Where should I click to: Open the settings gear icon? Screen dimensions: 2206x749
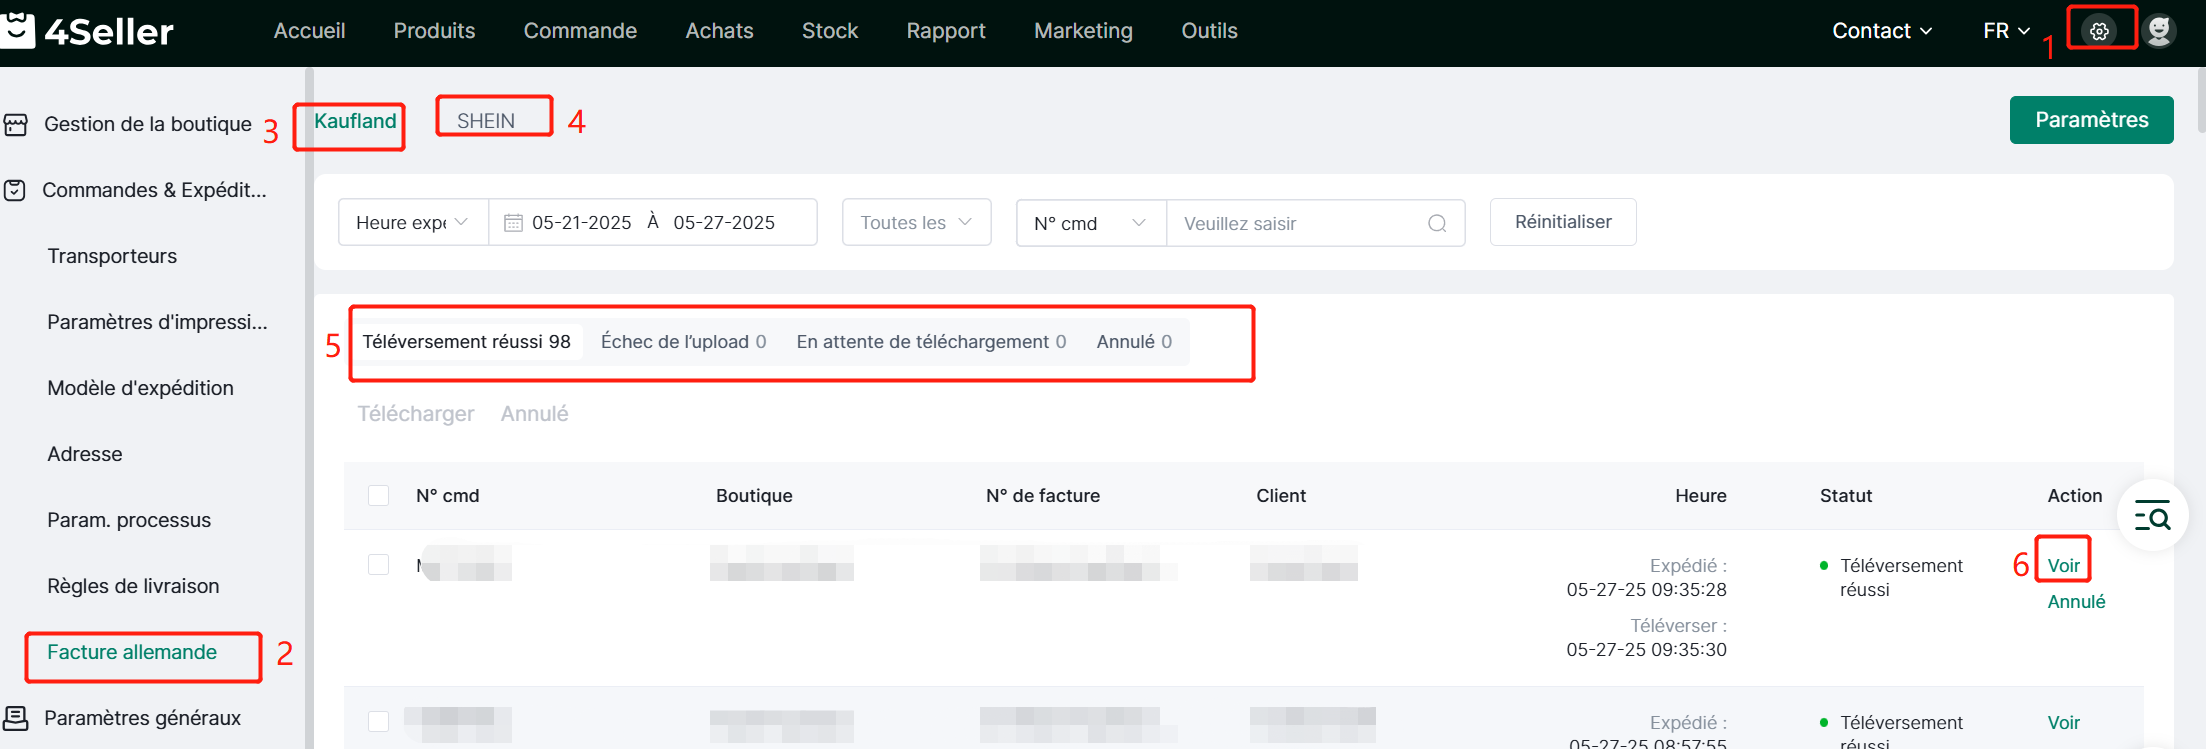(x=2099, y=31)
